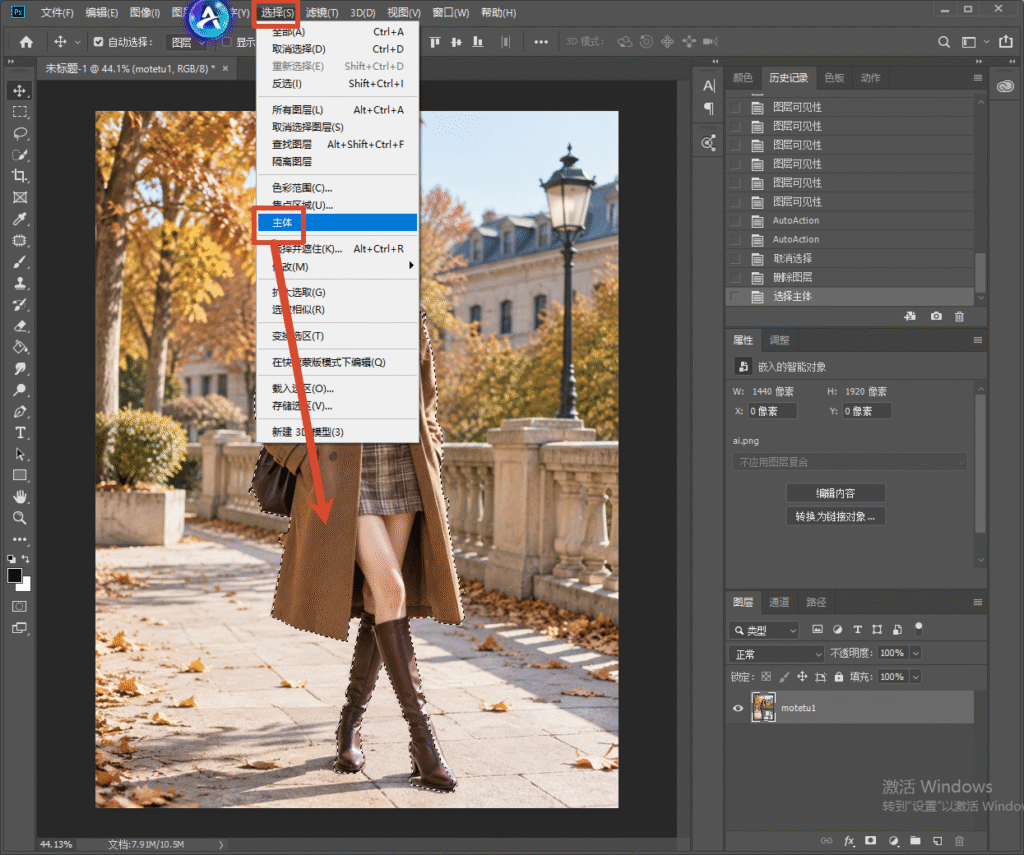Viewport: 1024px width, 855px height.
Task: Click the 转换为链接对象 button
Action: (835, 517)
